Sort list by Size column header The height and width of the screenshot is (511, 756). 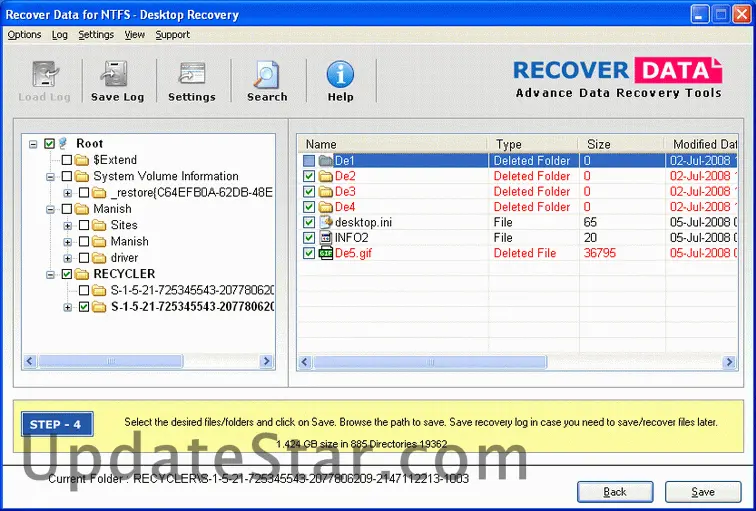tap(622, 144)
